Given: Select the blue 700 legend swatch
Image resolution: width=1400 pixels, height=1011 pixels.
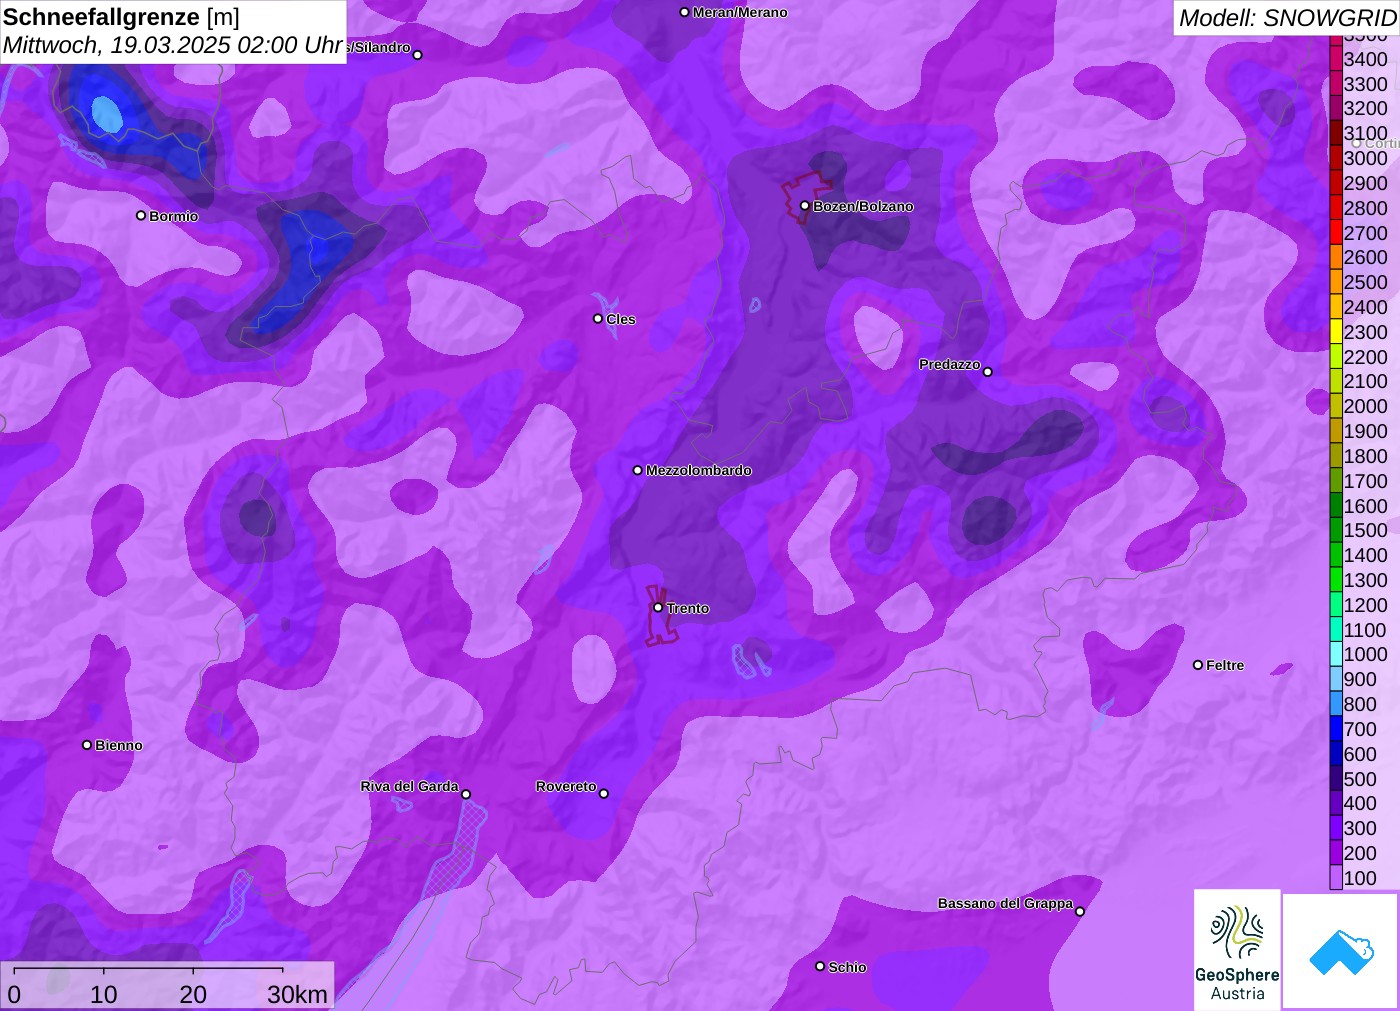Looking at the screenshot, I should coord(1336,729).
